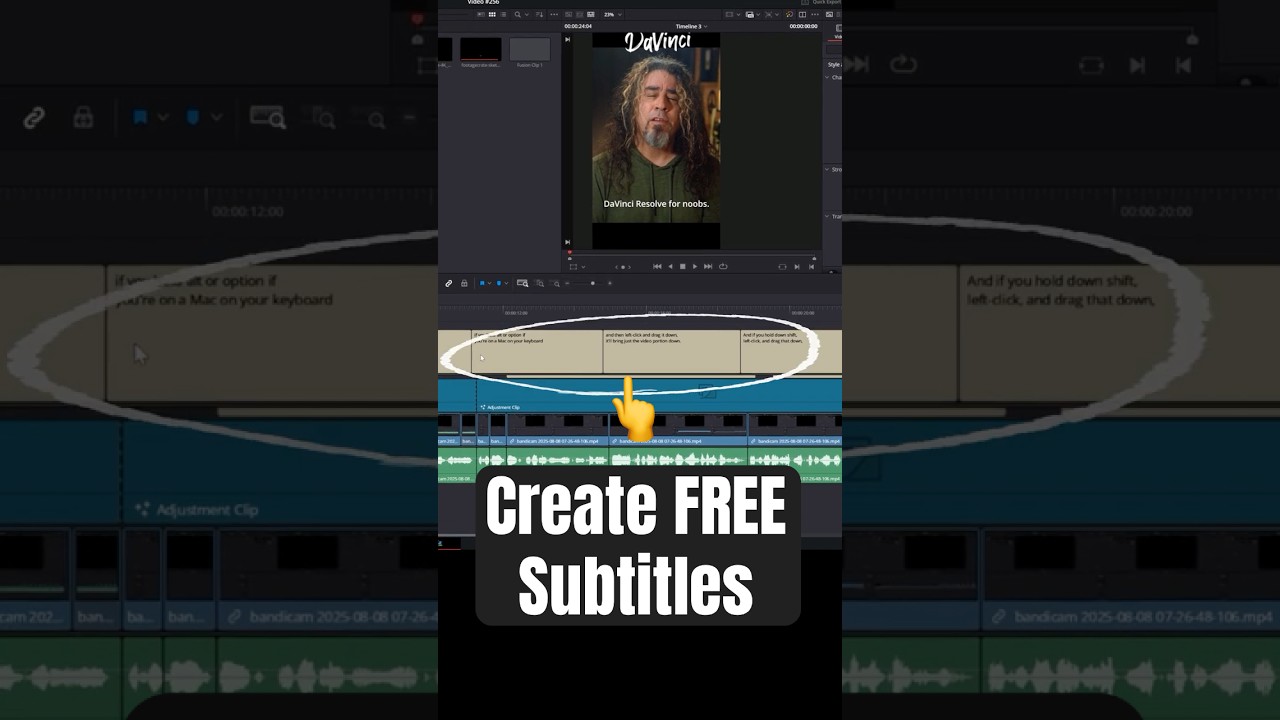Click the full extent zoom icon
This screenshot has width=1280, height=720.
click(522, 283)
